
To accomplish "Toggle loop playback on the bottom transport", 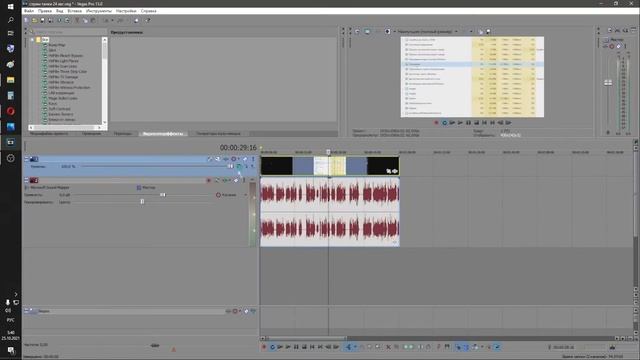I will [x=272, y=347].
